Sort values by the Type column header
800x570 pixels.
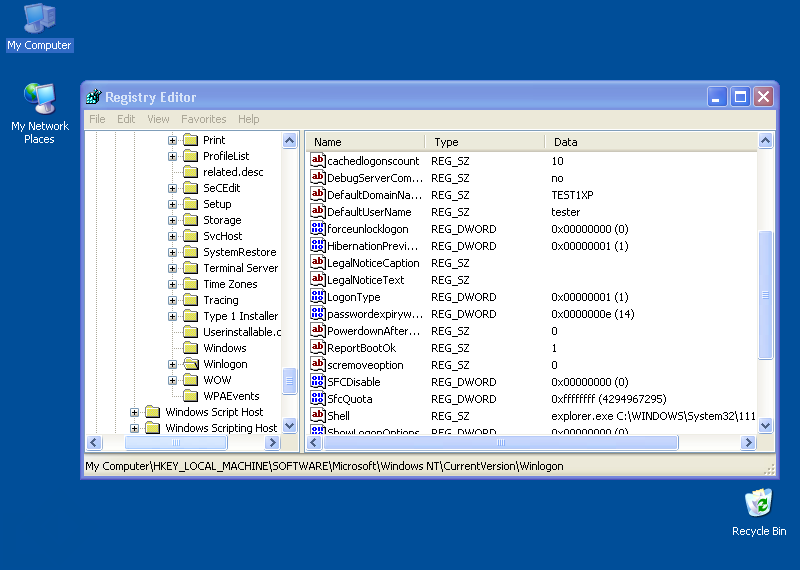485,142
